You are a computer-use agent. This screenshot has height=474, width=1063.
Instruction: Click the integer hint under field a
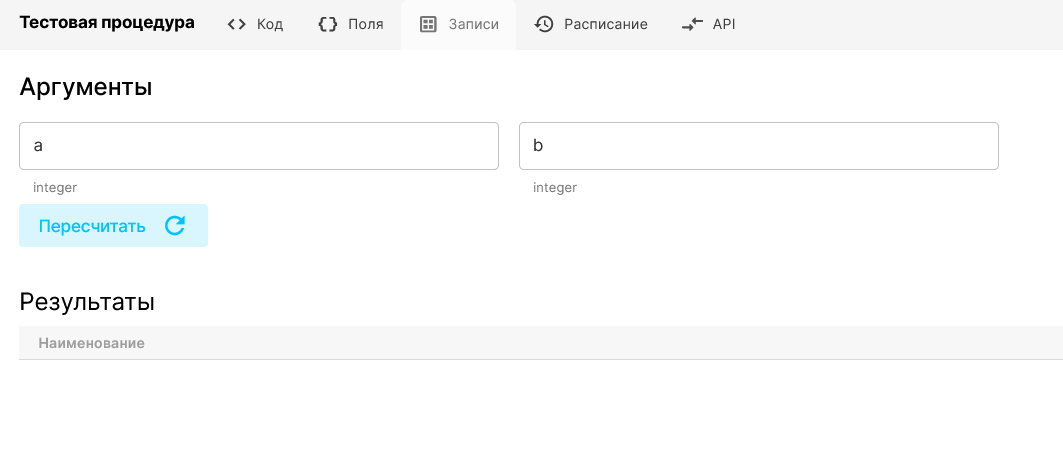(x=55, y=187)
